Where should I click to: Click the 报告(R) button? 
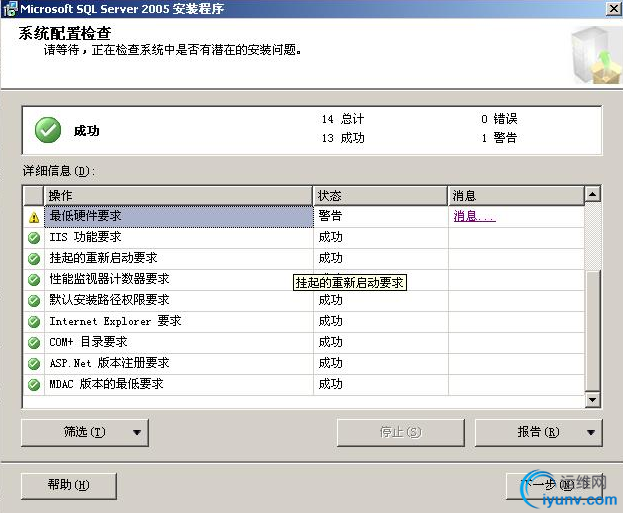coord(538,433)
